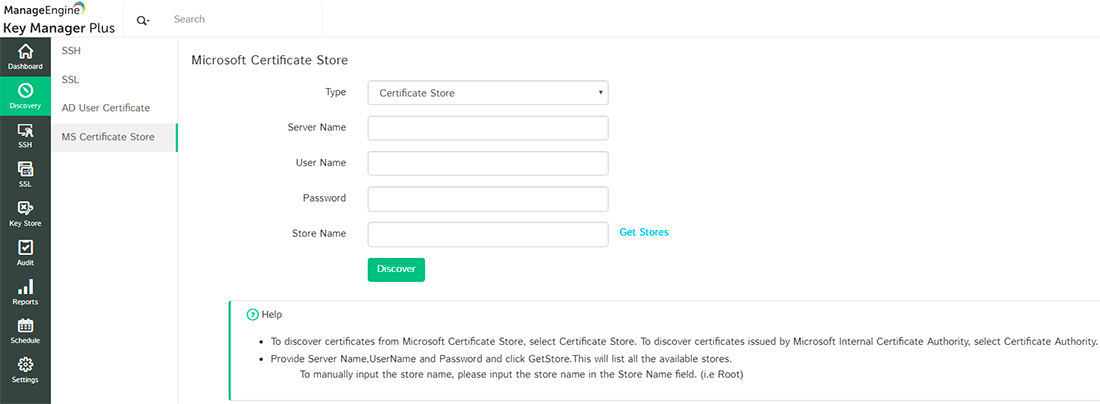Open the AD User Certificate tab
The width and height of the screenshot is (1100, 404).
point(105,108)
